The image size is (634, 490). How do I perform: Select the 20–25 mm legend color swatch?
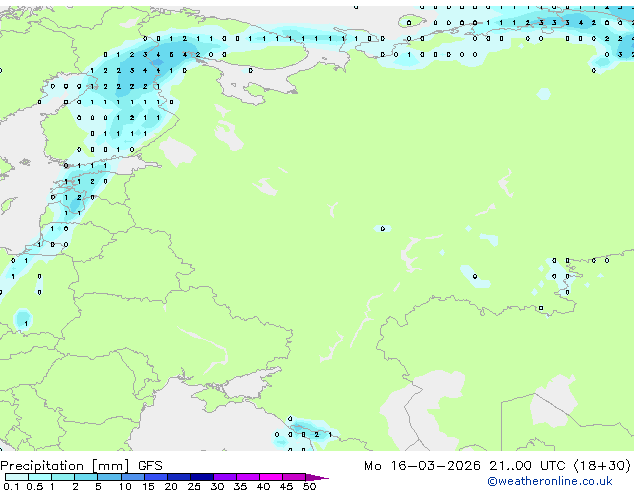click(x=179, y=477)
